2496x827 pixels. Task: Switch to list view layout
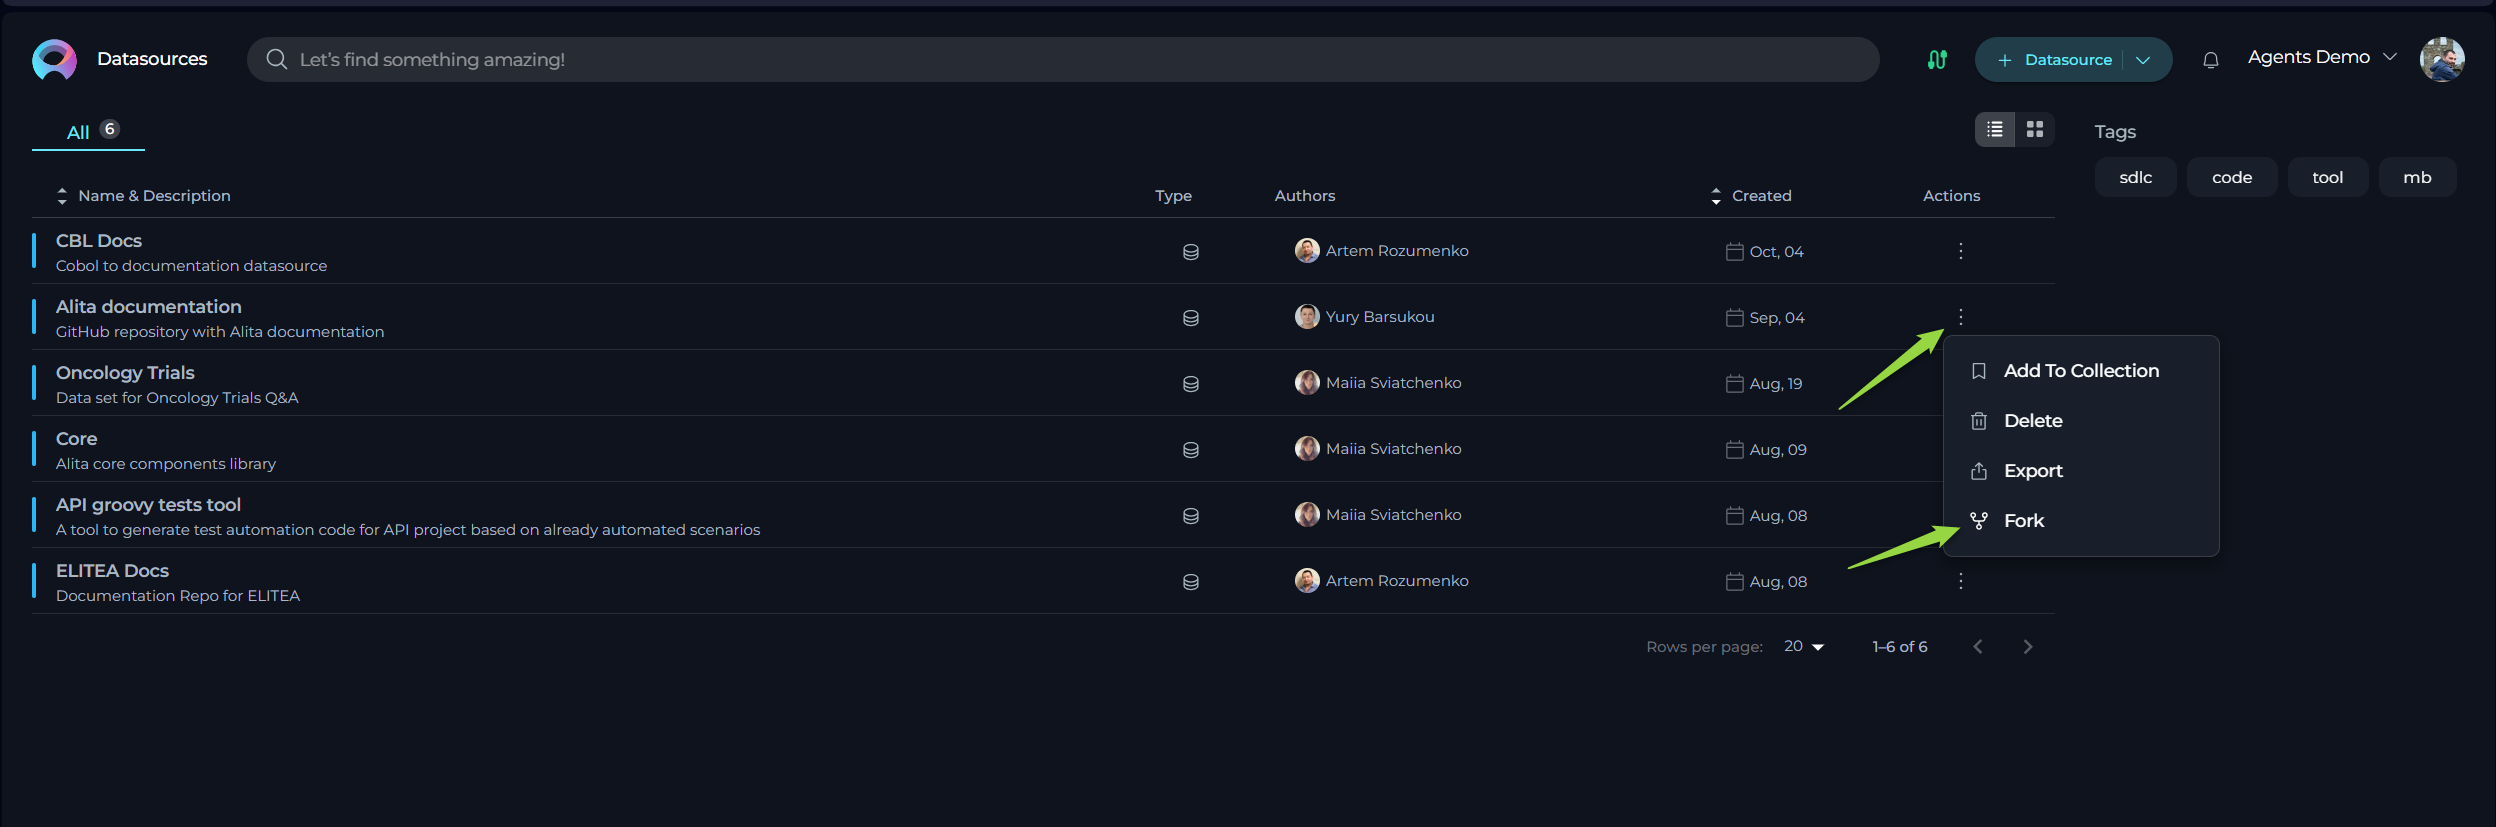1995,130
